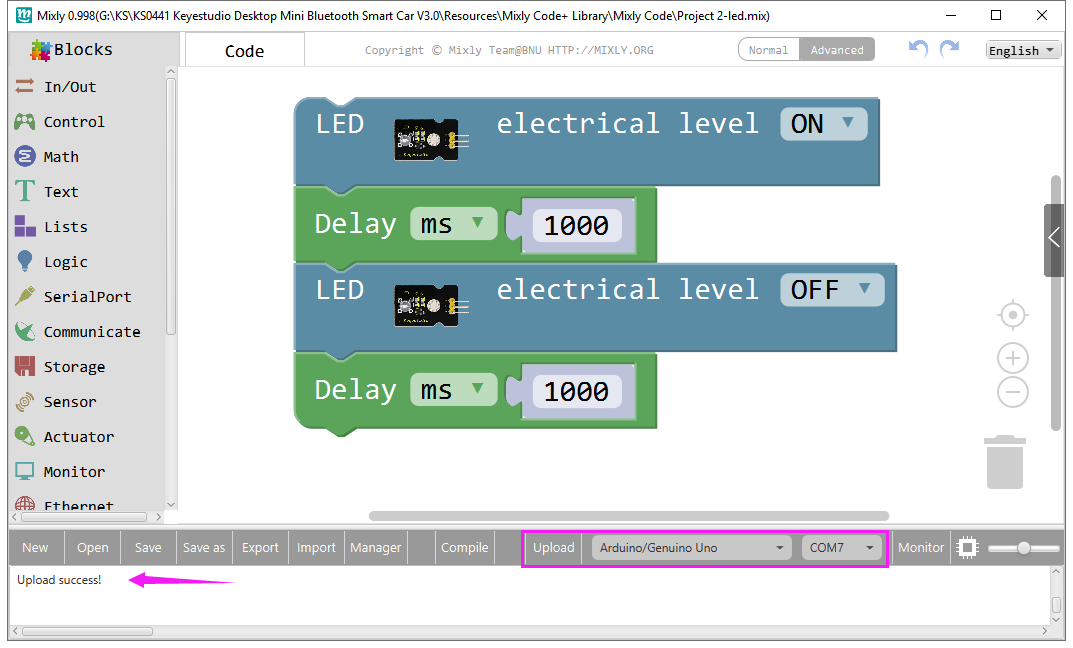The width and height of the screenshot is (1073, 648).
Task: Open the Sensor blocks category
Action: point(70,402)
